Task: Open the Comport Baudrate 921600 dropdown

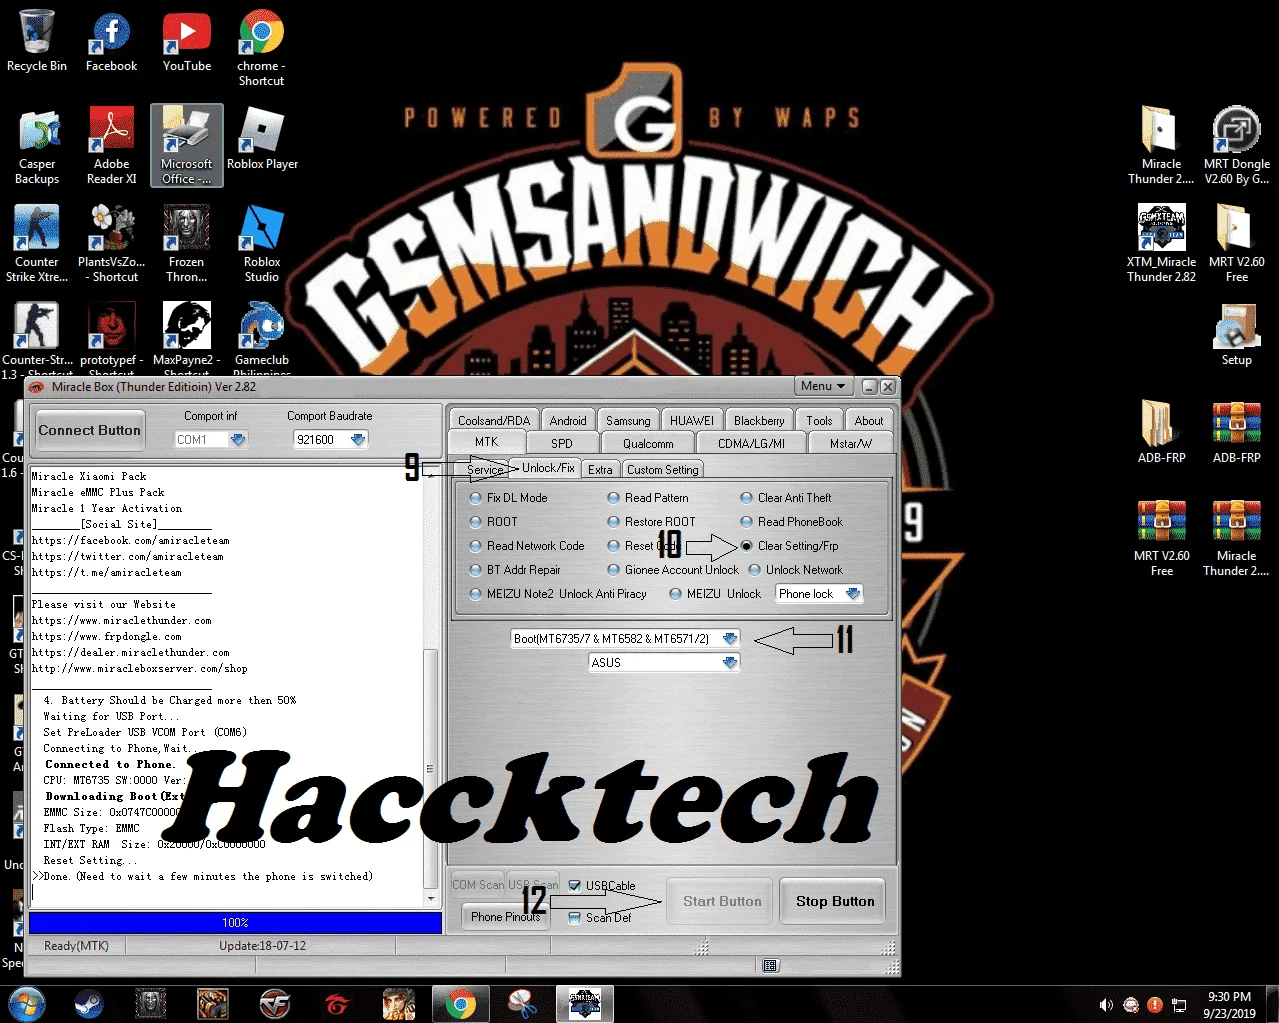Action: [358, 439]
